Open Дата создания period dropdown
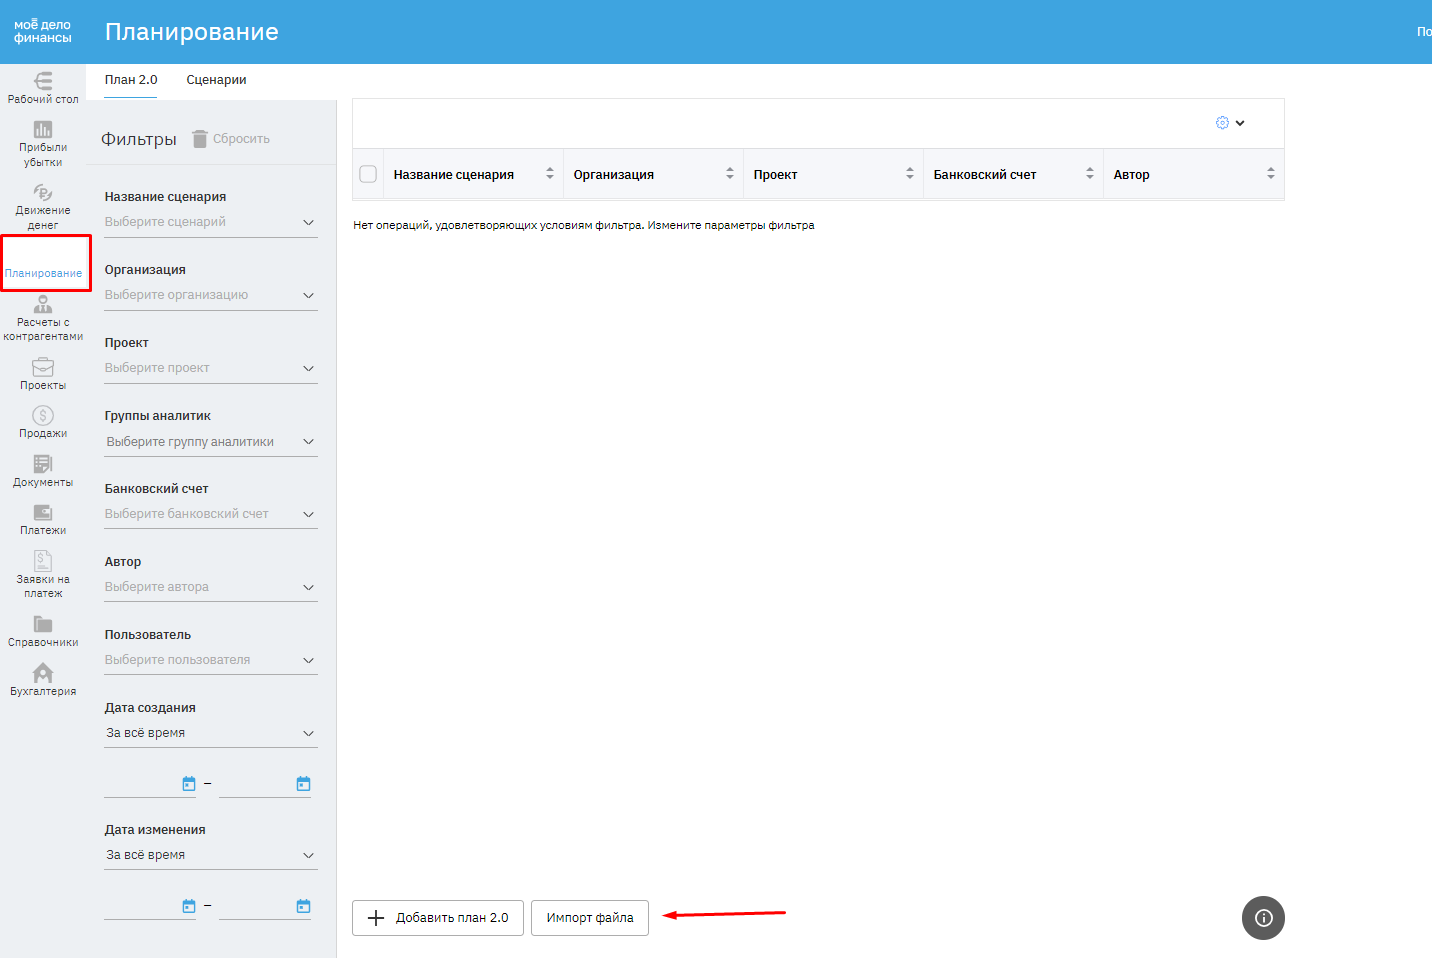Screen dimensions: 1432x958 [x=211, y=733]
